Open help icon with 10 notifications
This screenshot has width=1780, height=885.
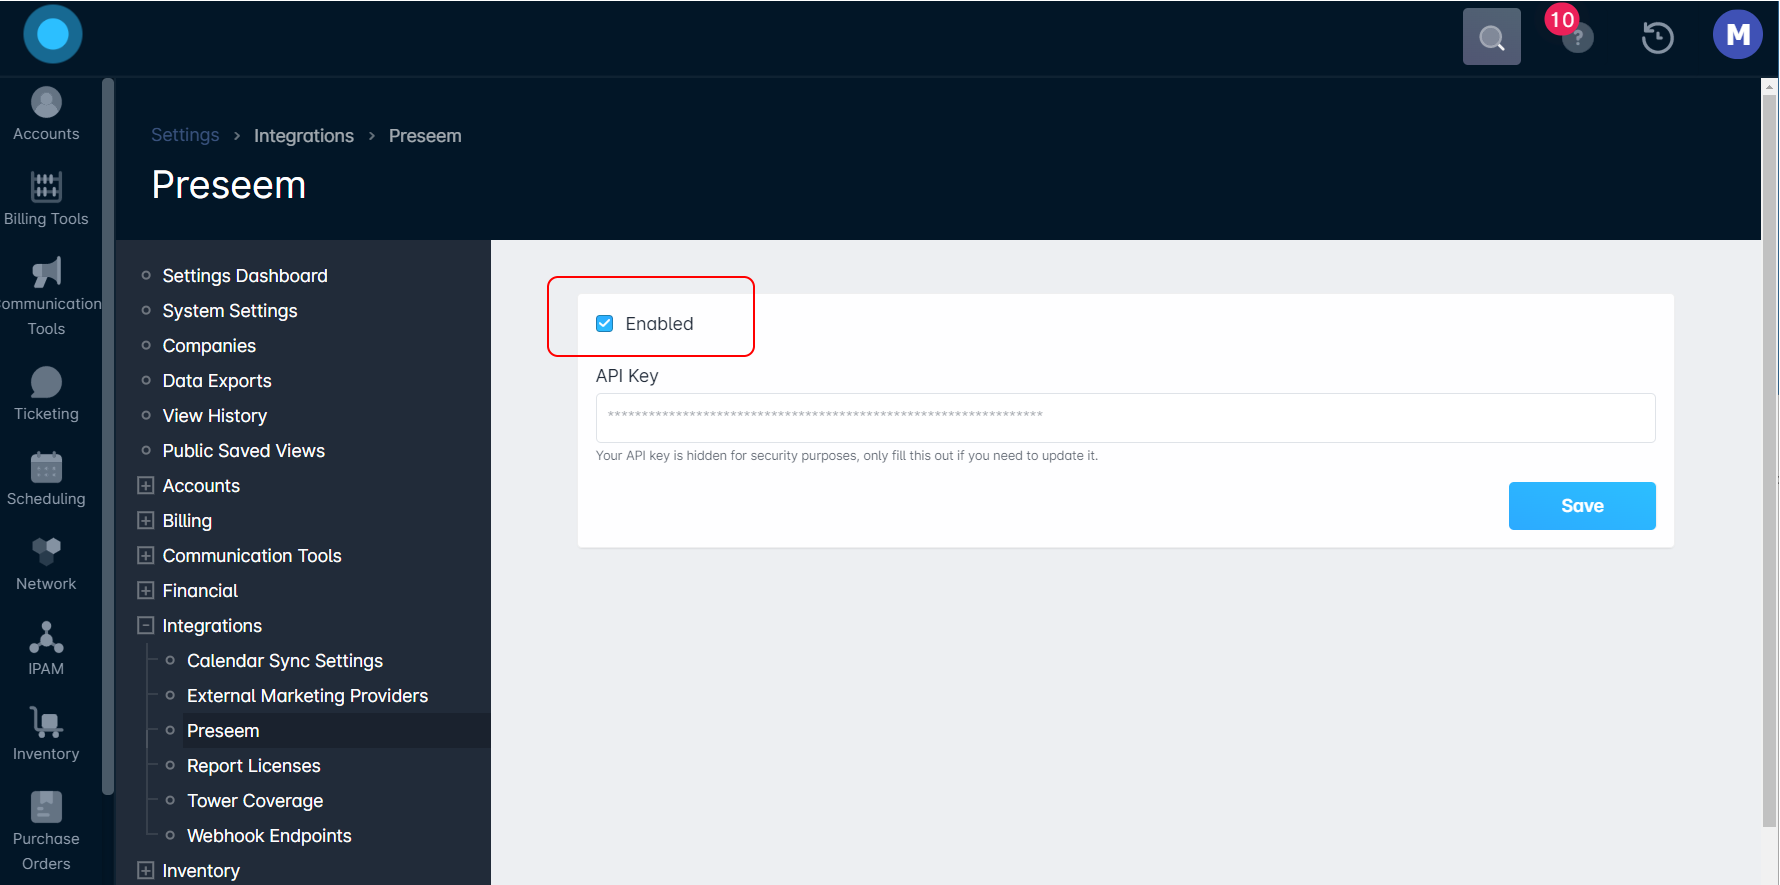1576,37
